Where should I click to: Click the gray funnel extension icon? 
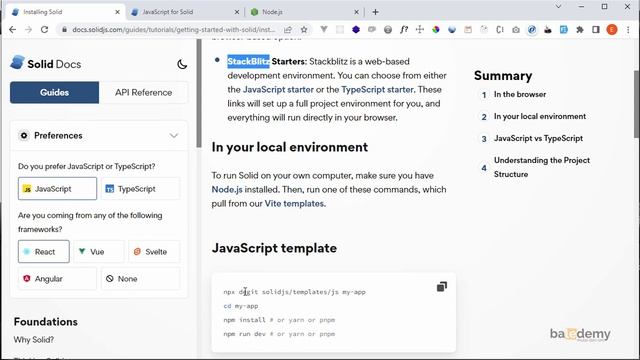324,29
